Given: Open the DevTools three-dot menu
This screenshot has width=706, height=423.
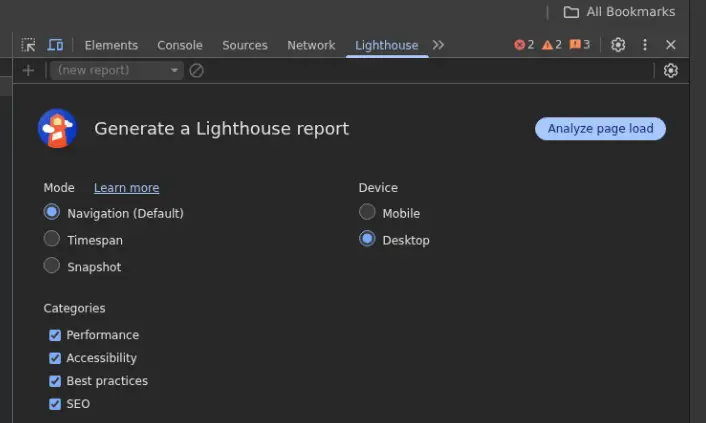Looking at the screenshot, I should (645, 45).
